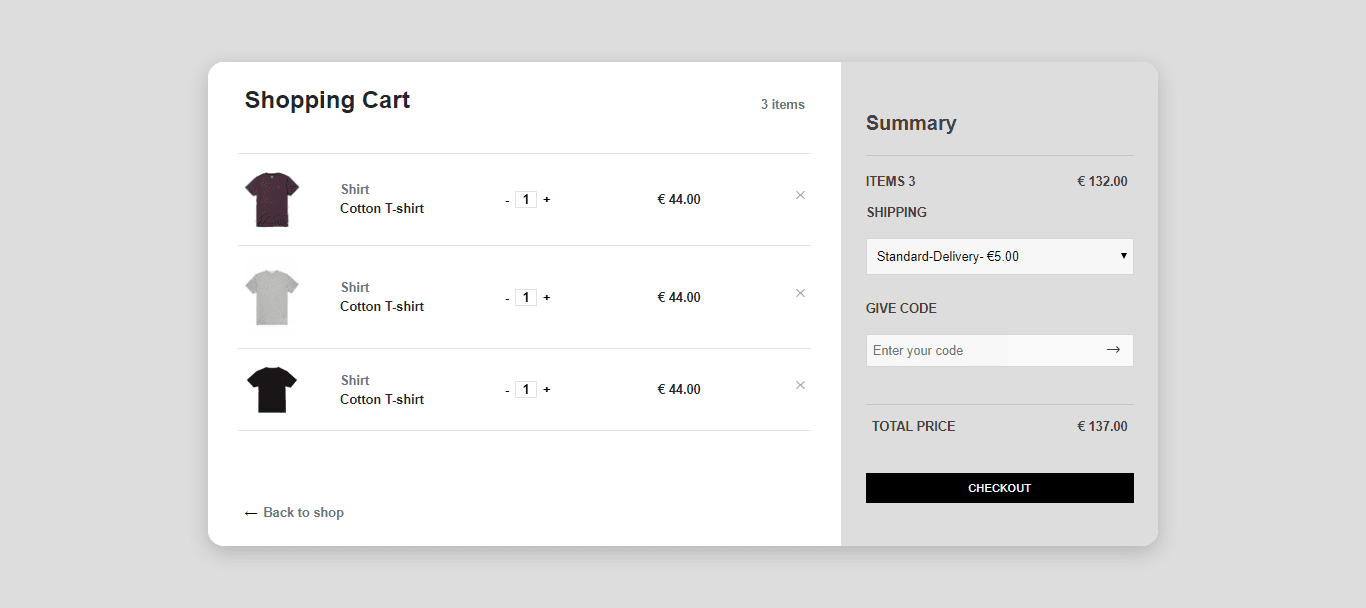View the grey shirt thumbnail
Image resolution: width=1366 pixels, height=608 pixels.
[271, 295]
